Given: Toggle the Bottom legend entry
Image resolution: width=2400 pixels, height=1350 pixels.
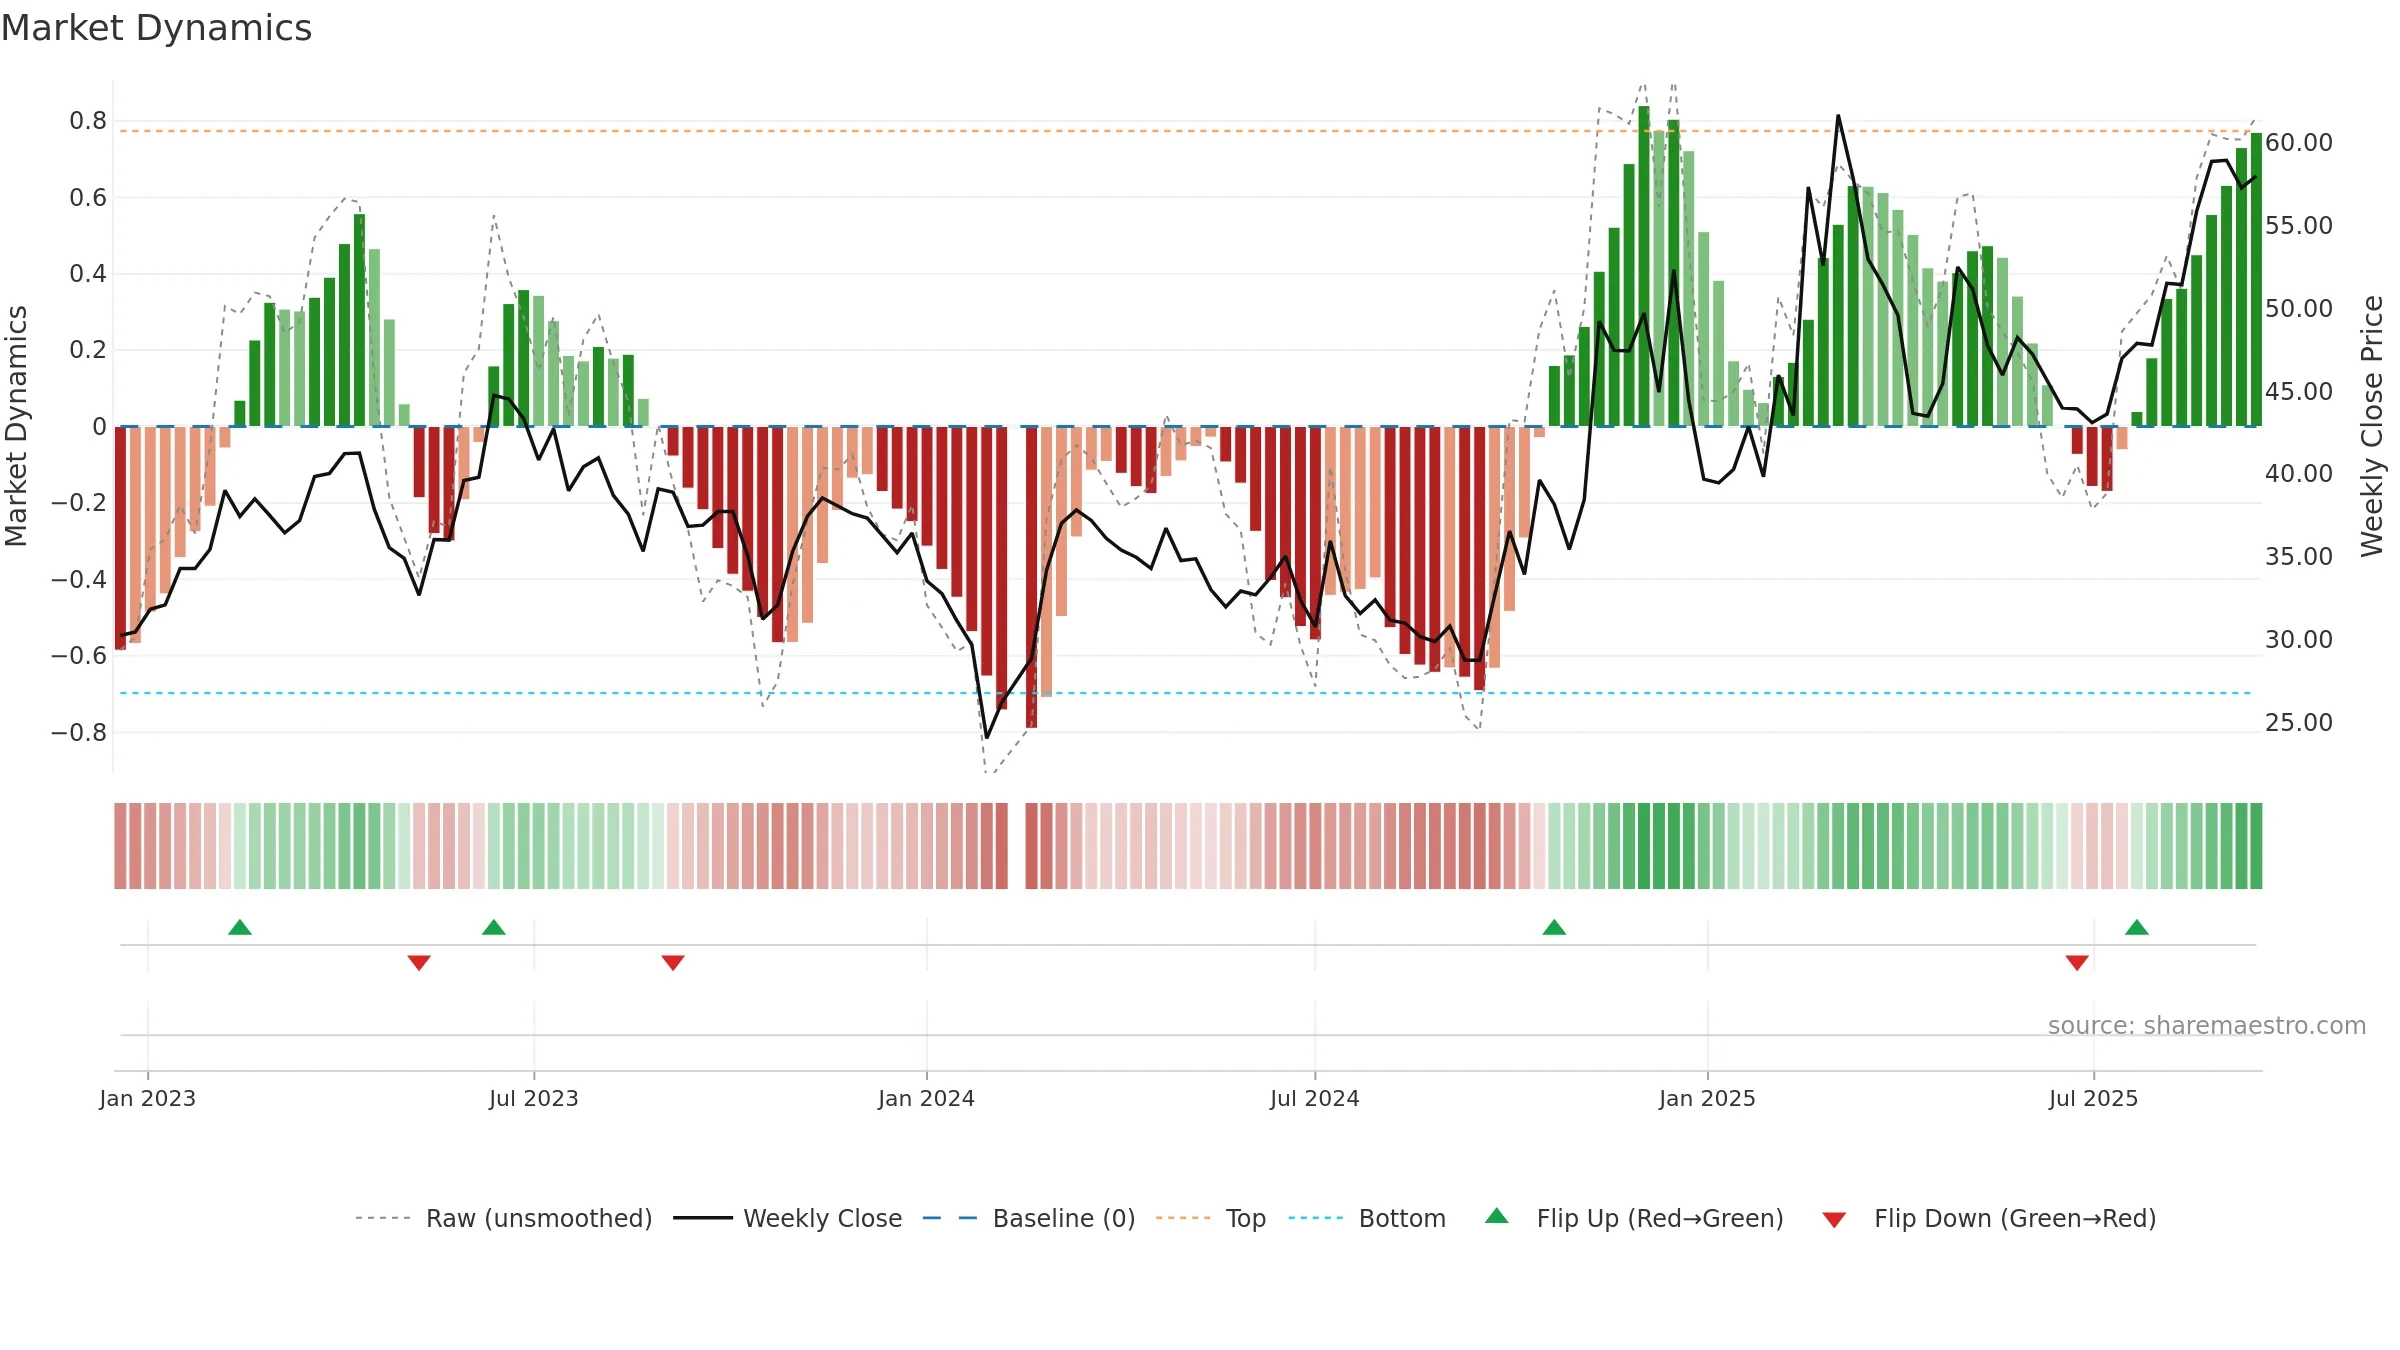Looking at the screenshot, I should tap(1367, 1218).
